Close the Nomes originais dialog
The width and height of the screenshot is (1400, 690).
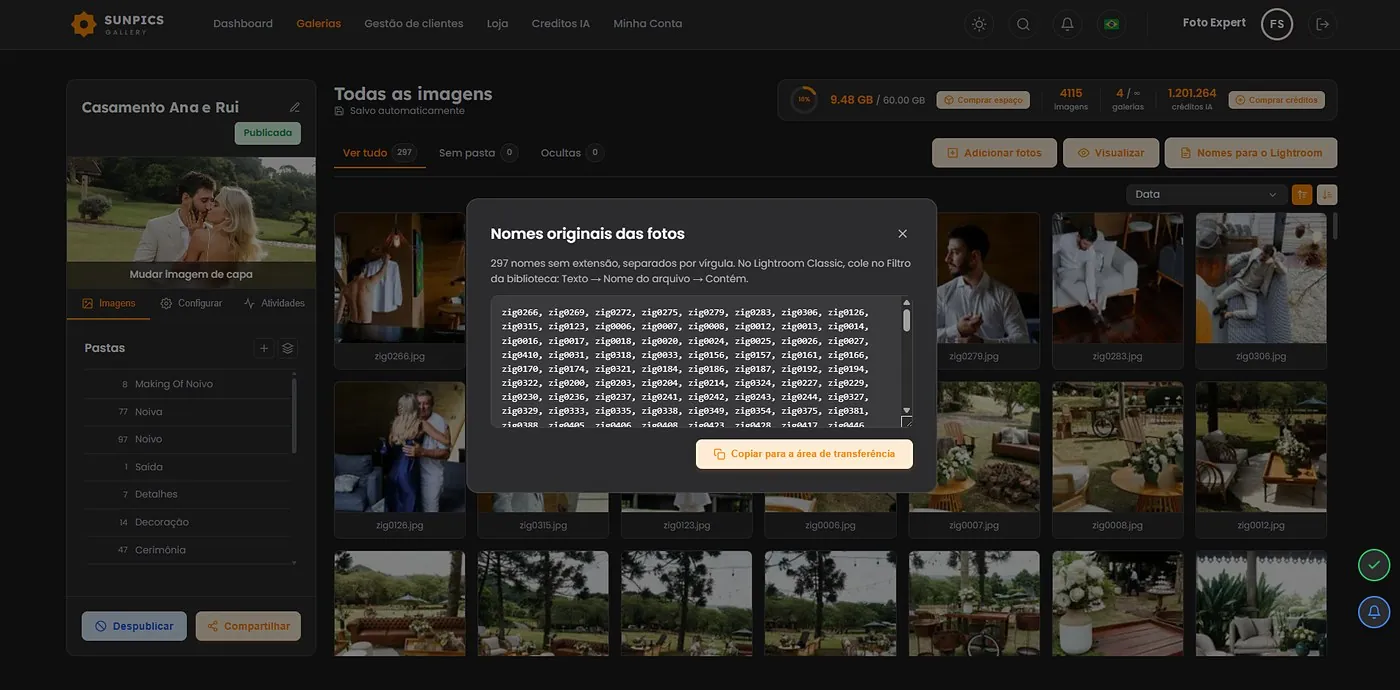[x=902, y=234]
